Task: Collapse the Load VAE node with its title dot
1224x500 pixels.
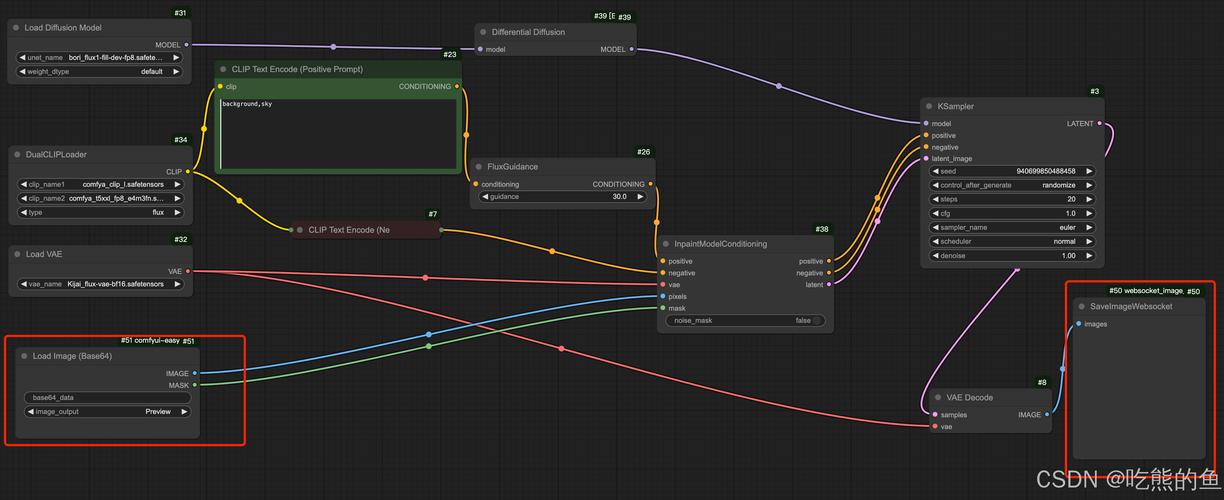Action: pyautogui.click(x=16, y=254)
